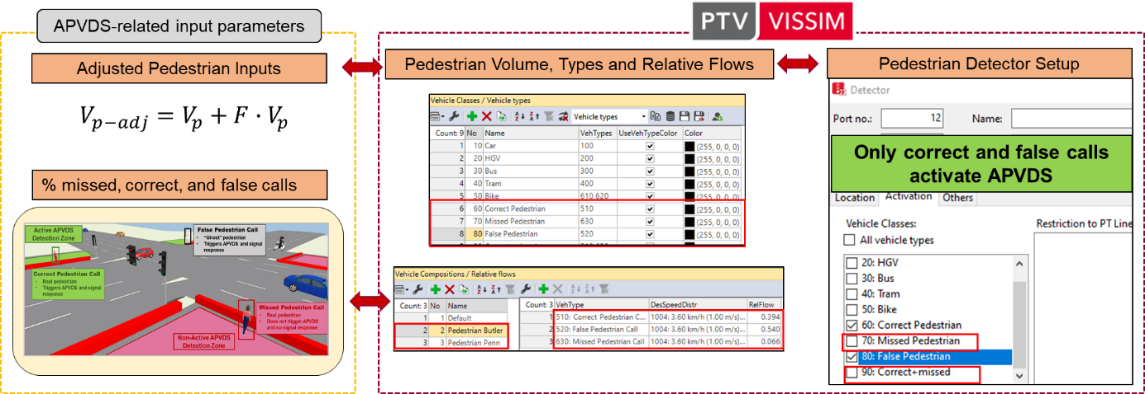Click the red X Delete icon in Vehicle Classes toolbar
This screenshot has width=1145, height=394.
pyautogui.click(x=486, y=117)
